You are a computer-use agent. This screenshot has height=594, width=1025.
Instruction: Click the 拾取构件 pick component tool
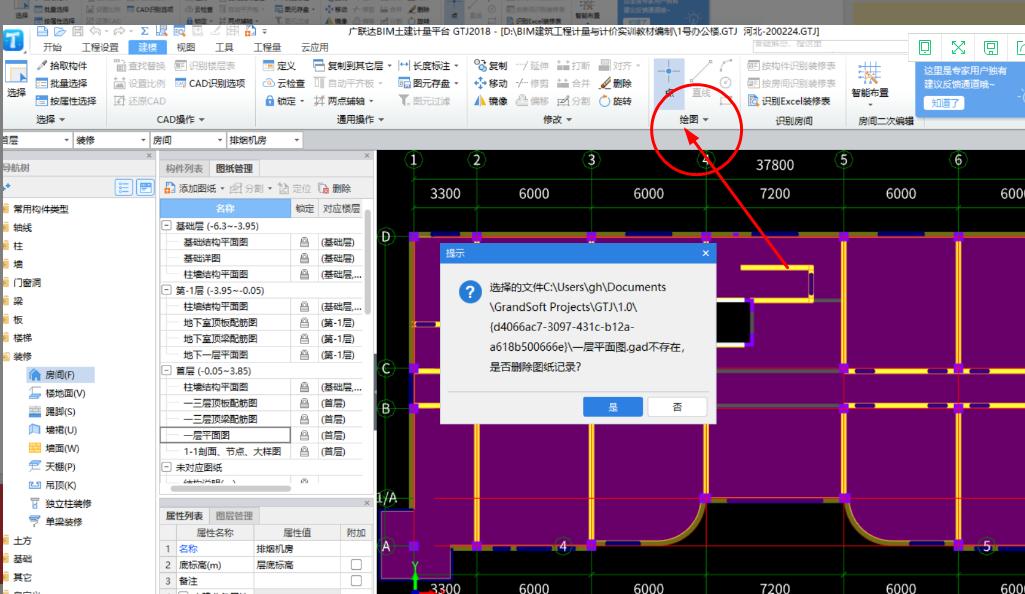tap(61, 65)
